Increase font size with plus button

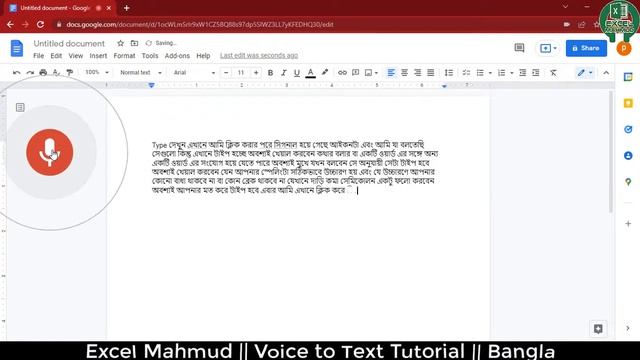256,73
